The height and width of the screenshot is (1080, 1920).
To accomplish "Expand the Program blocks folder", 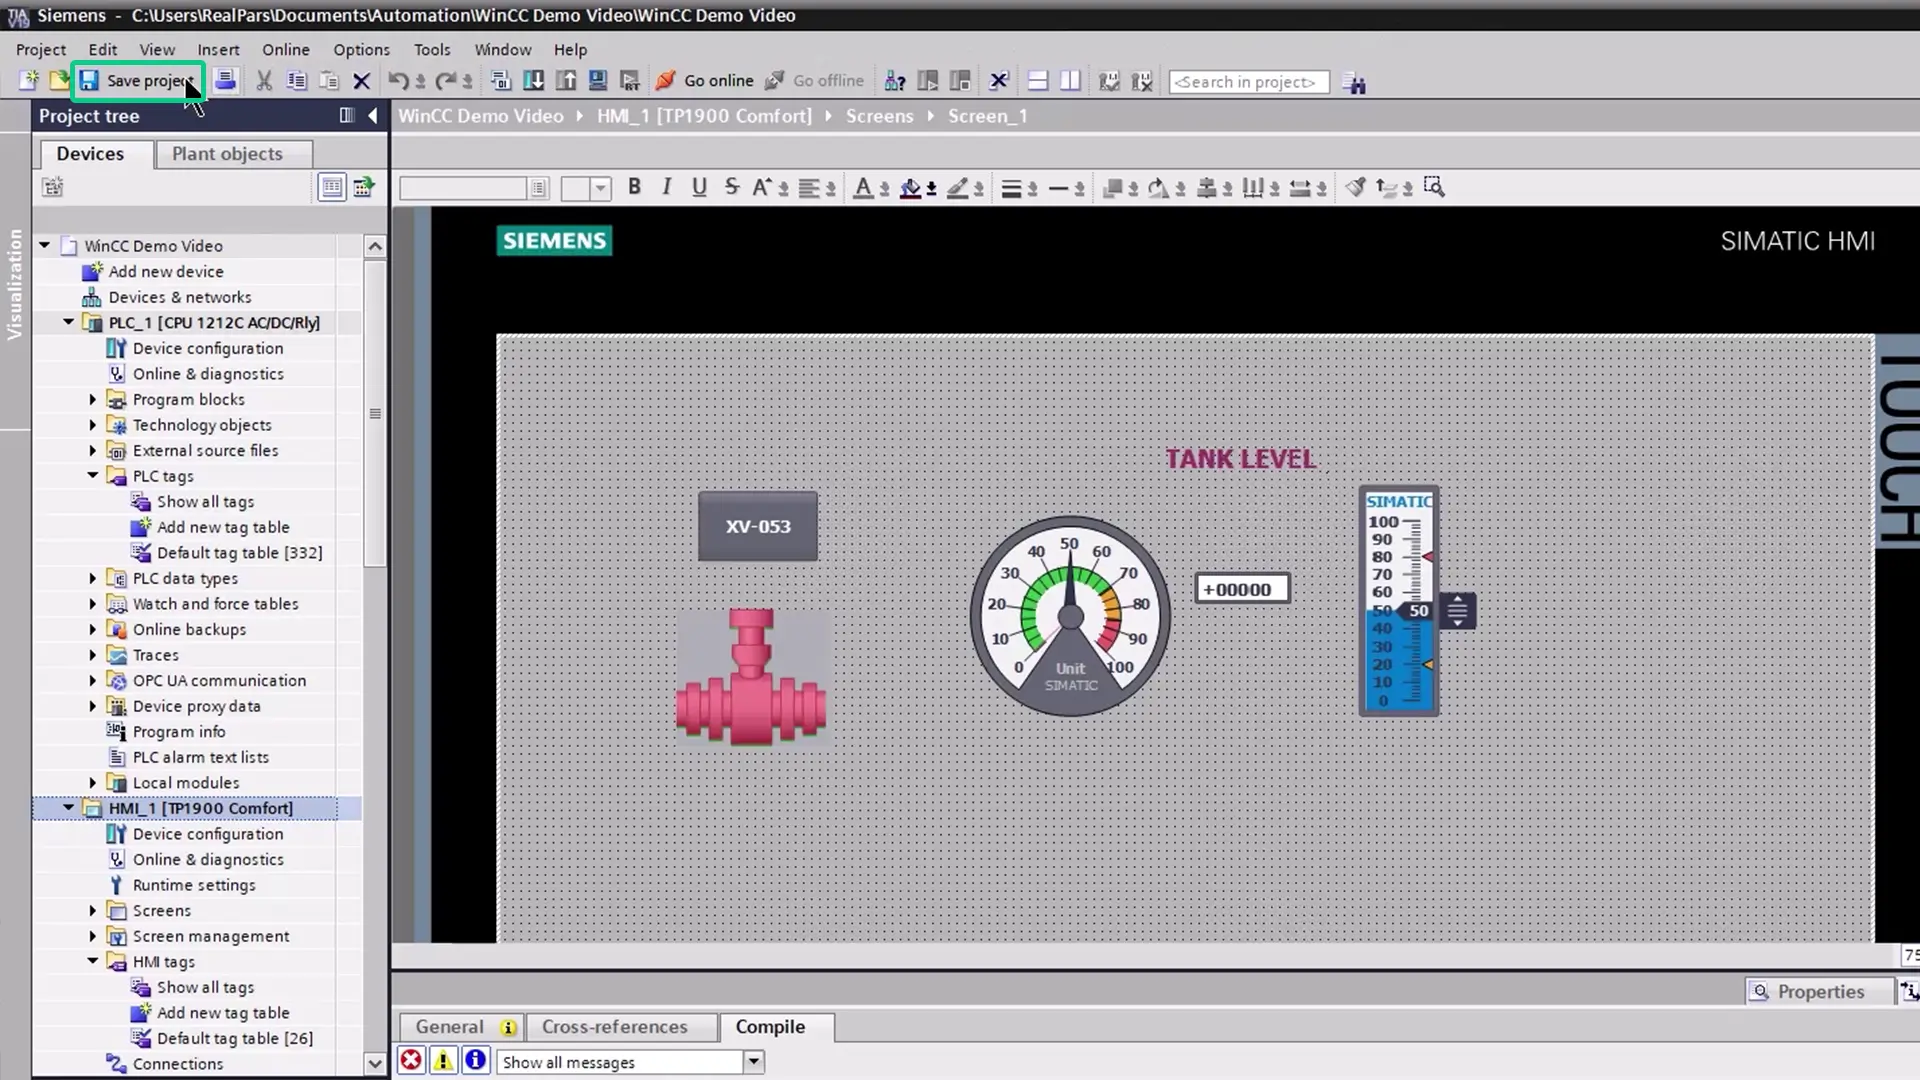I will (x=92, y=399).
